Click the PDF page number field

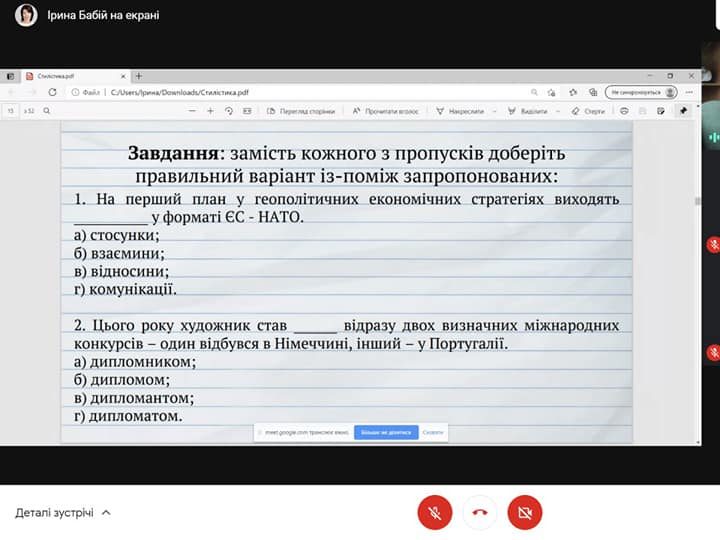click(x=11, y=111)
